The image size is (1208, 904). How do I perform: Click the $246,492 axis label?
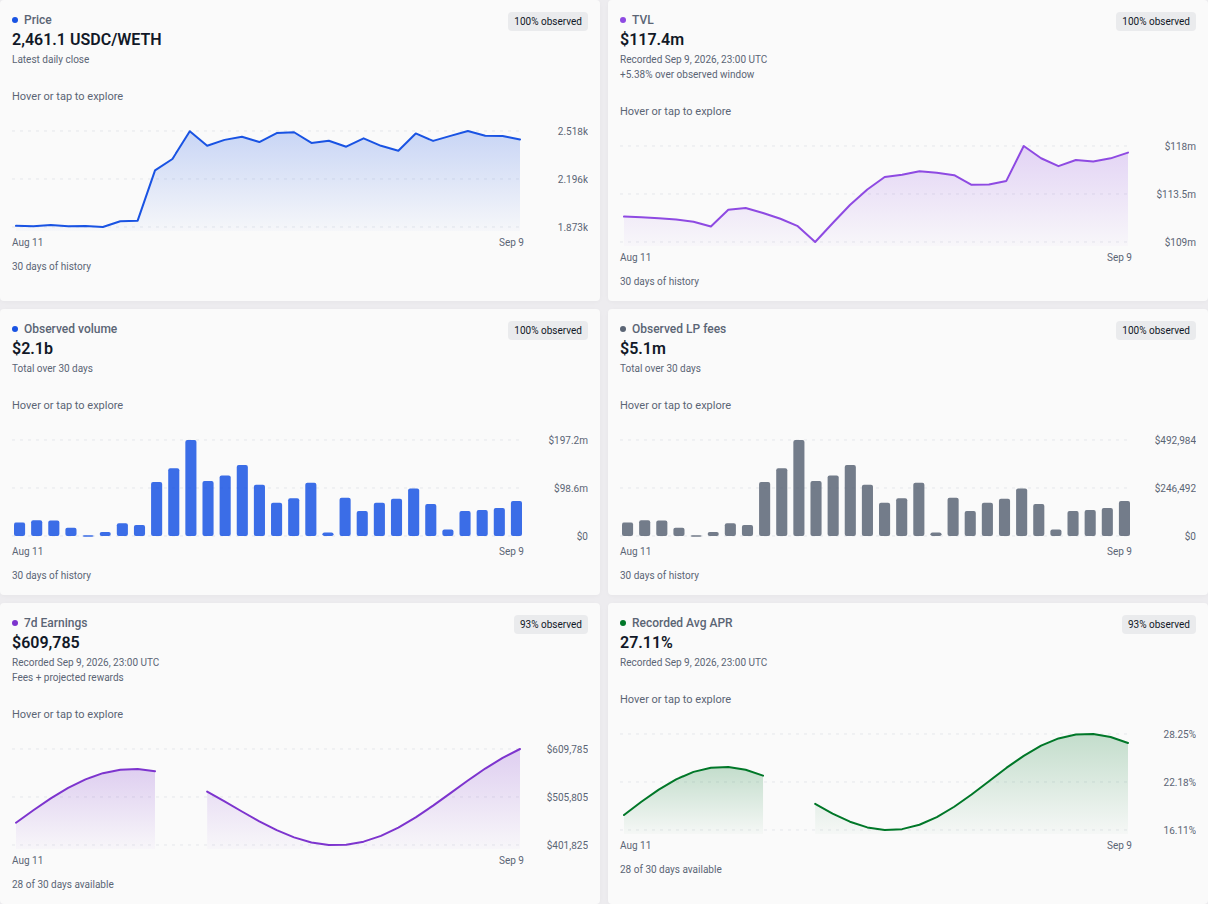(1175, 488)
